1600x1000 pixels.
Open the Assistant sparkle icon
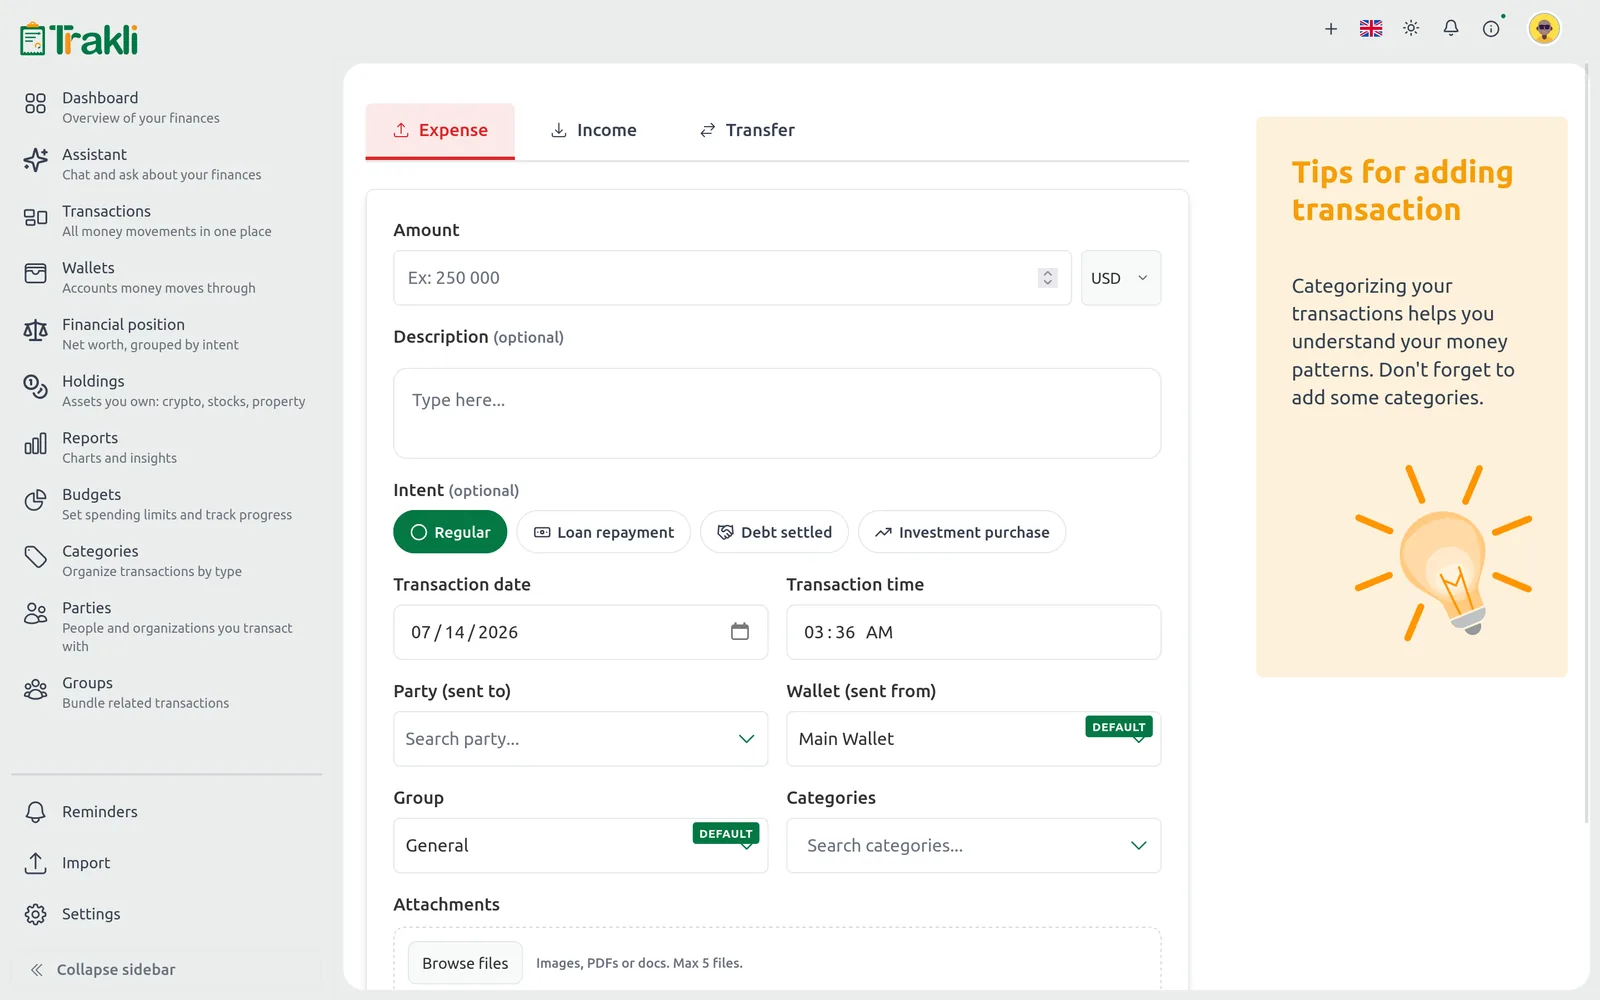35,160
